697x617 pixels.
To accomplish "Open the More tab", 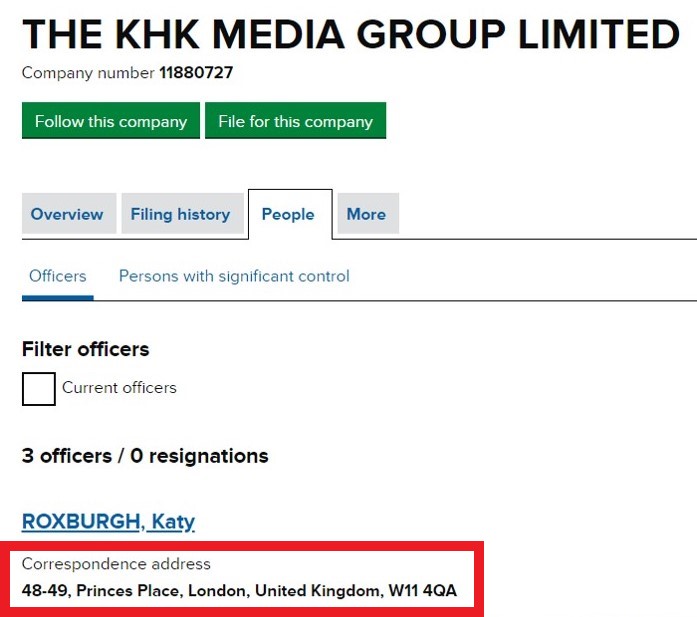I will (x=366, y=214).
